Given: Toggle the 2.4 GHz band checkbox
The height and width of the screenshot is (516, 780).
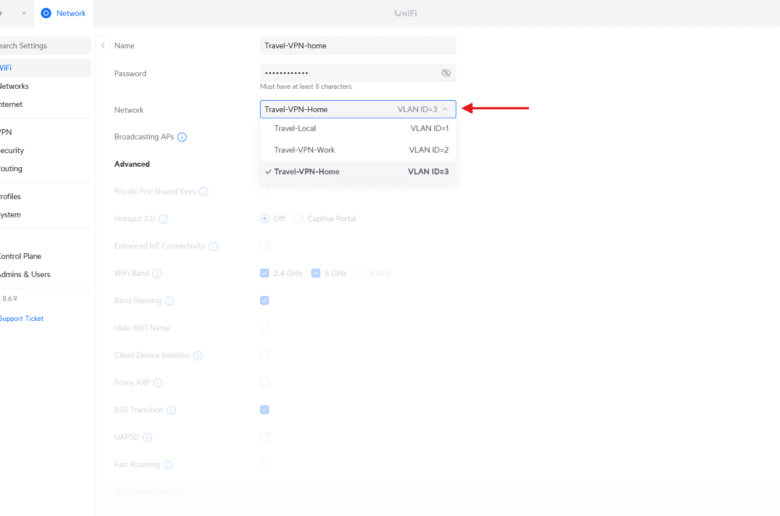Looking at the screenshot, I should tap(265, 273).
